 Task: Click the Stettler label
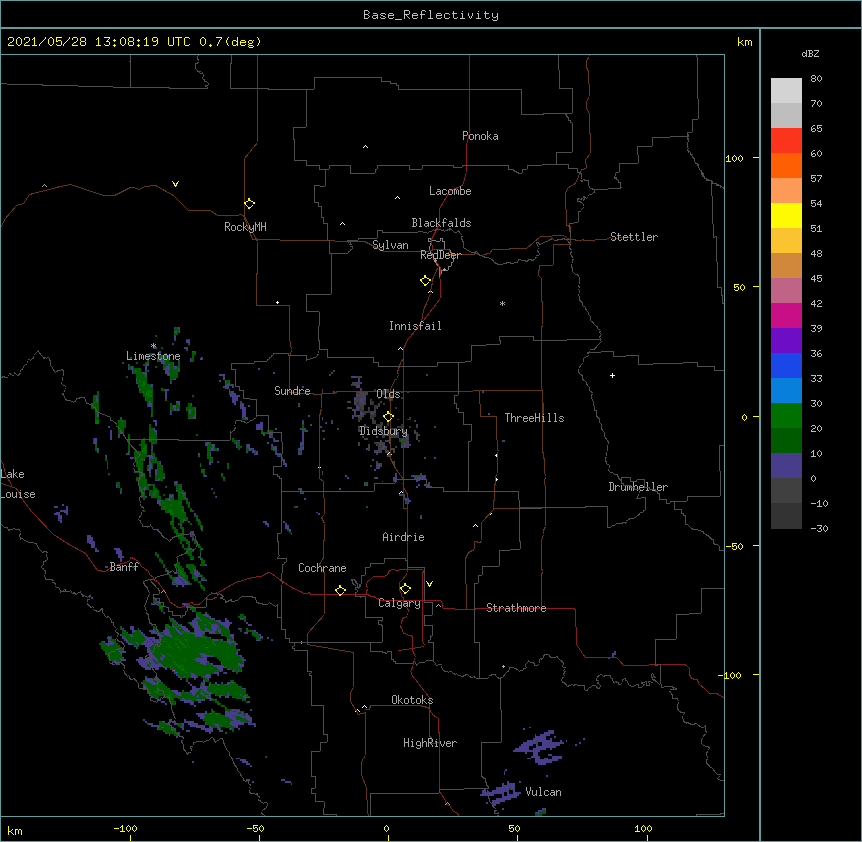coord(634,237)
